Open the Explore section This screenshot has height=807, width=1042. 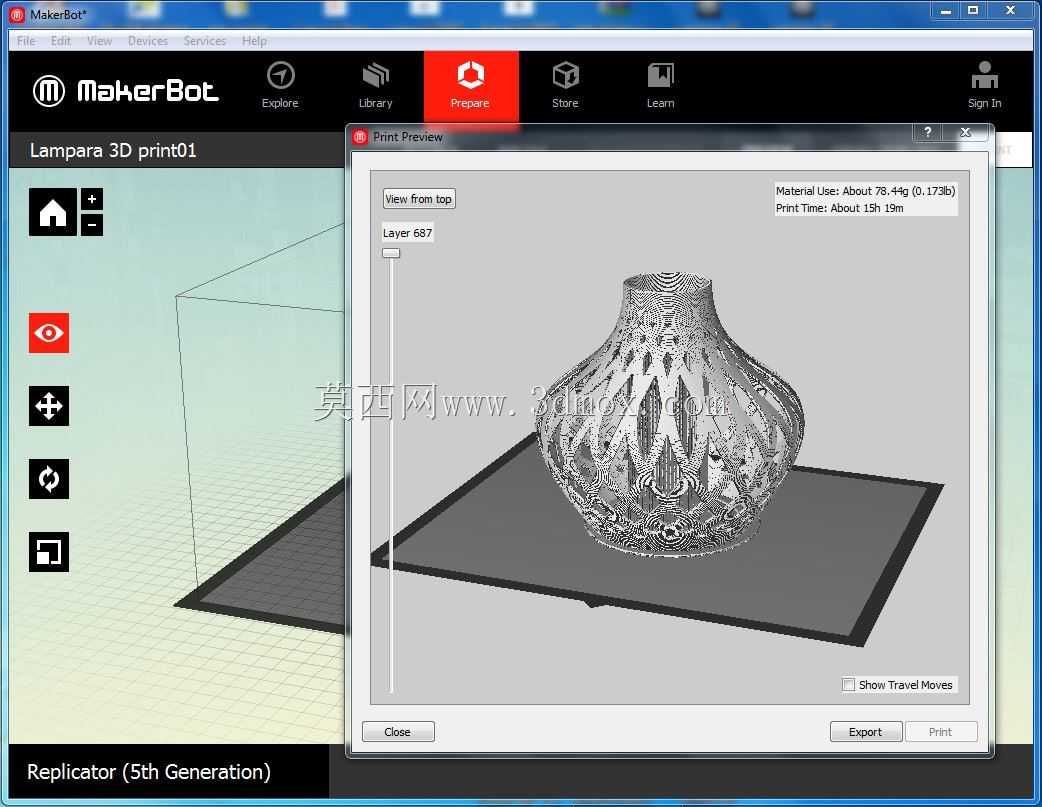[280, 86]
